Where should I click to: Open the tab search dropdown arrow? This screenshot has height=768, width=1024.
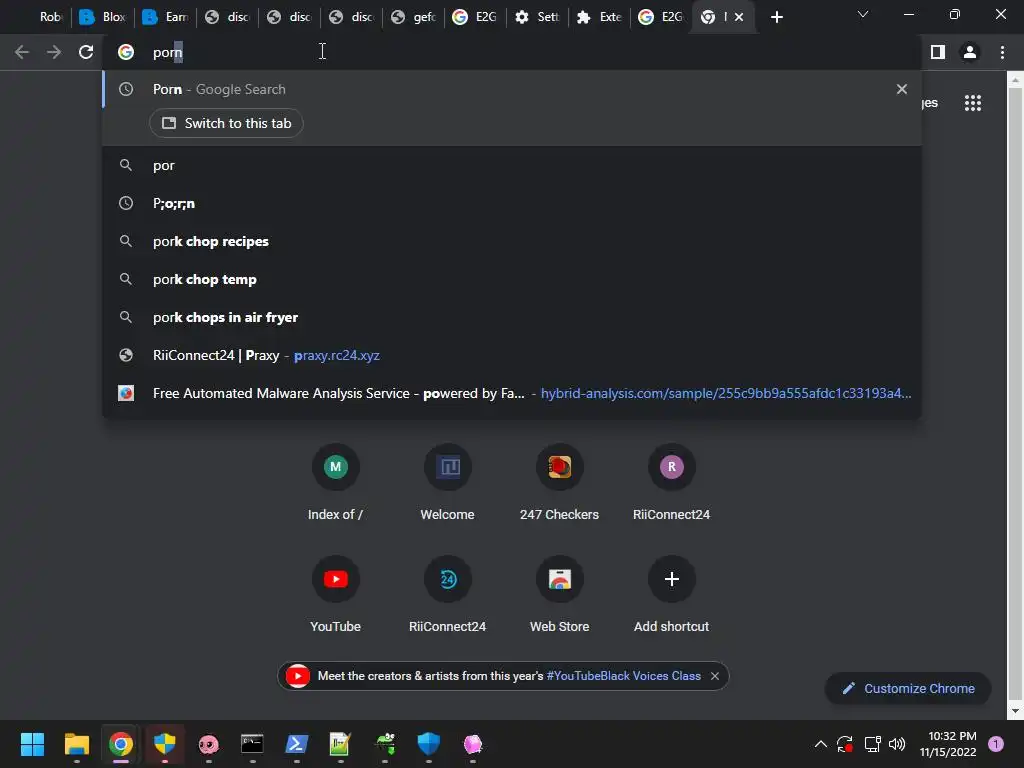[x=863, y=14]
